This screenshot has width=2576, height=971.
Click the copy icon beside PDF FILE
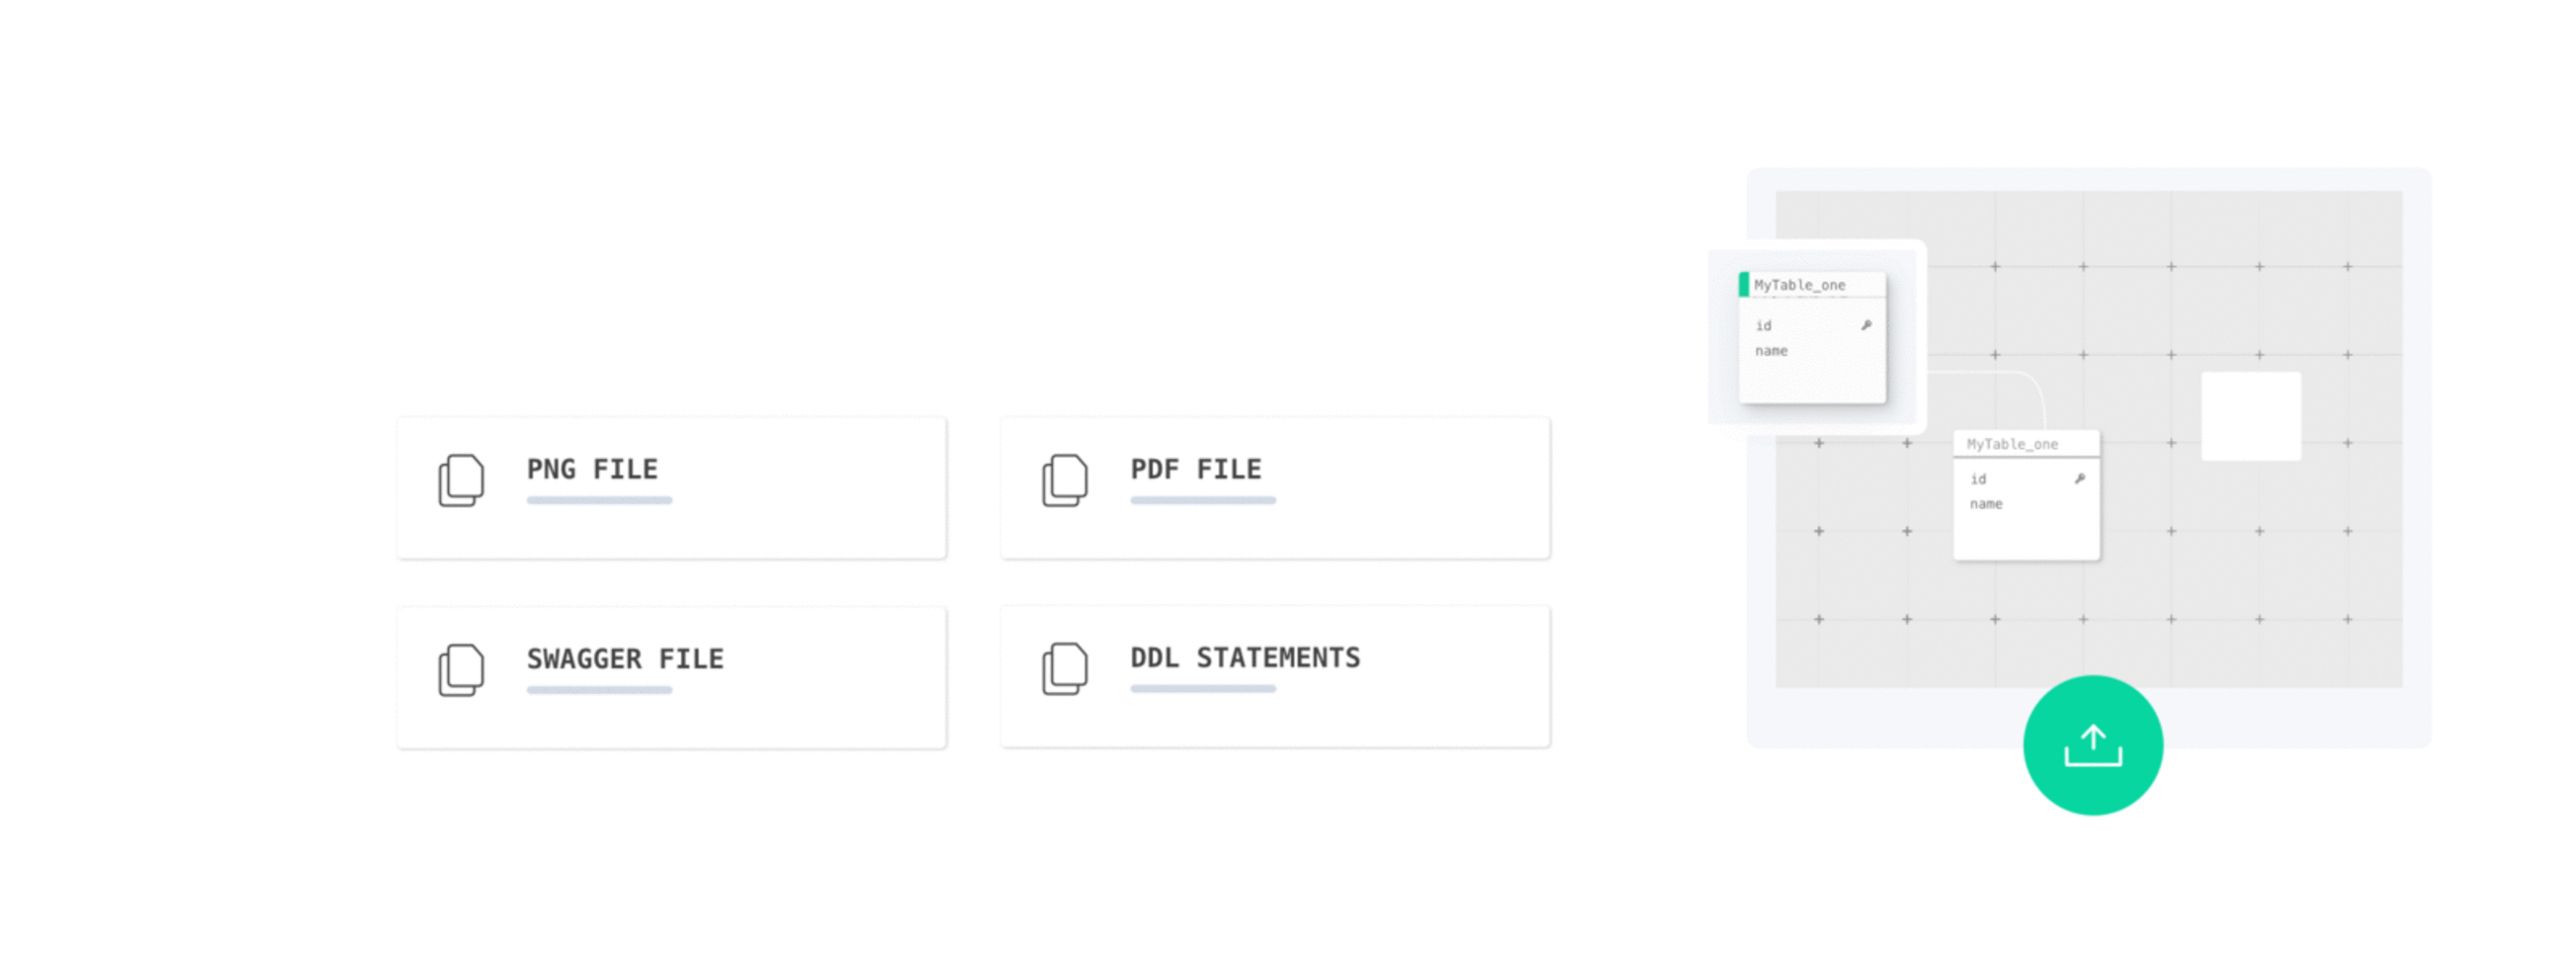(x=1065, y=481)
